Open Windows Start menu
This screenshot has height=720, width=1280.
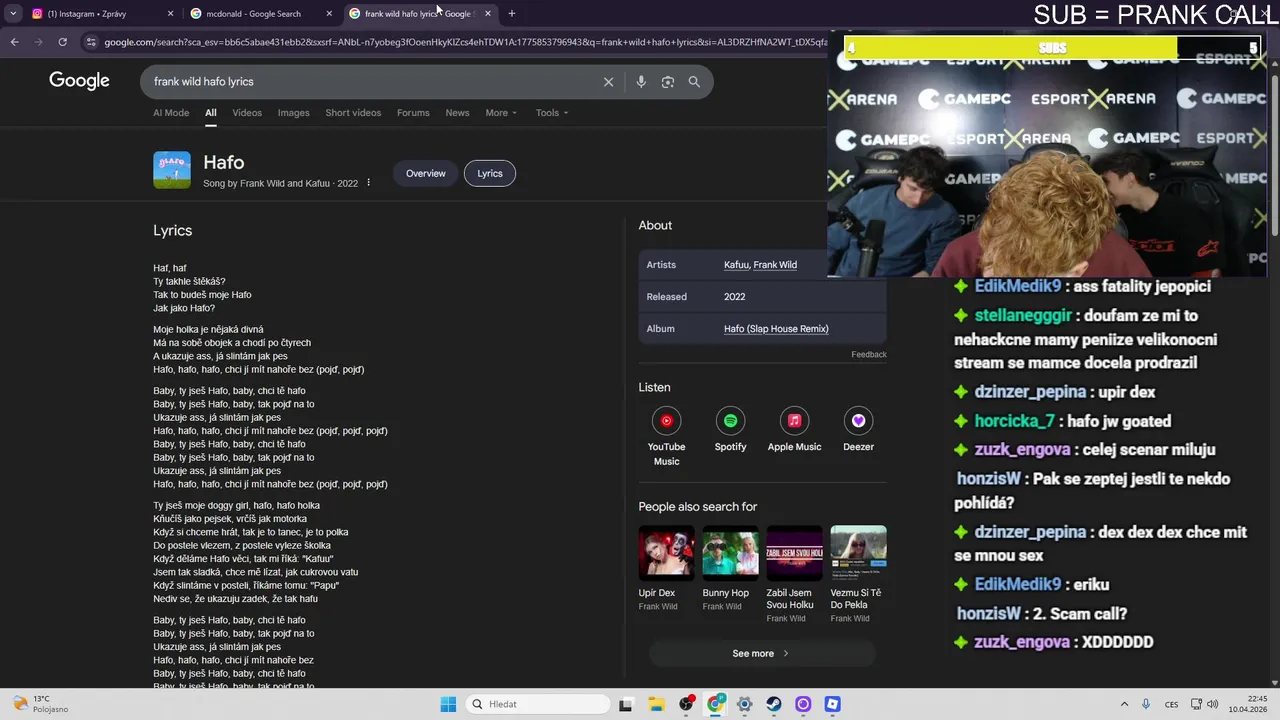[x=448, y=704]
